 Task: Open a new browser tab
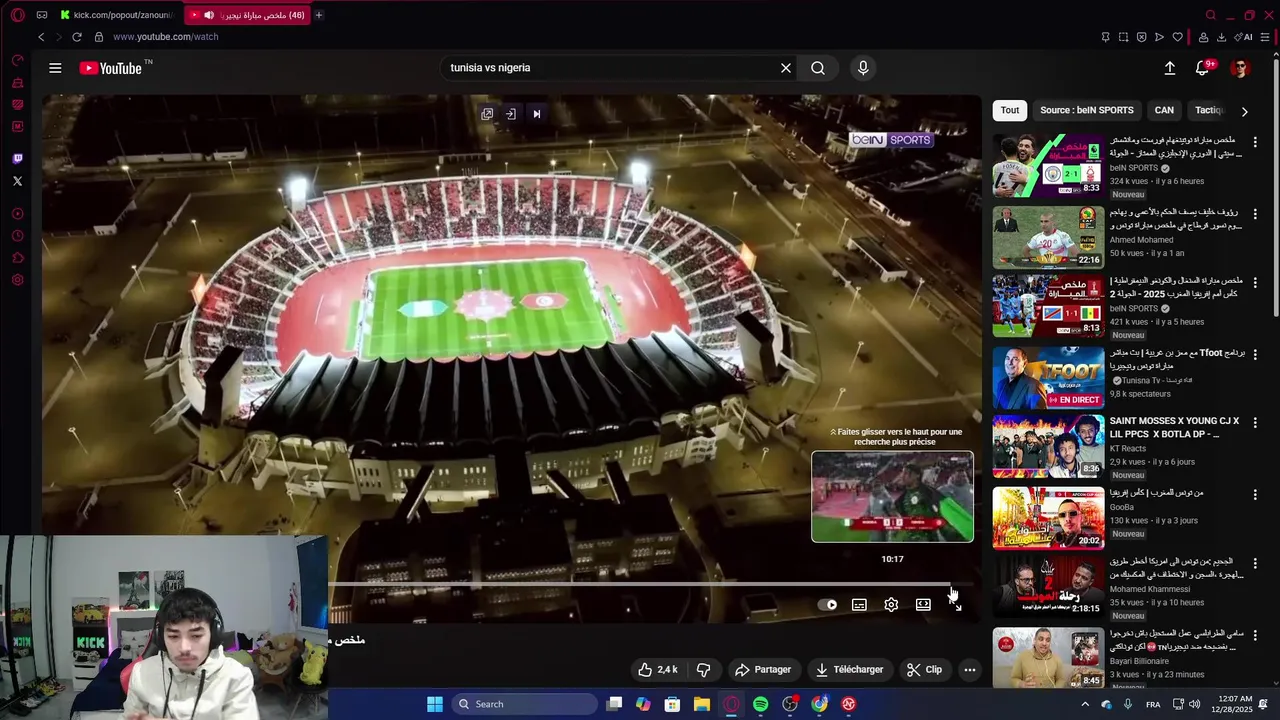[x=319, y=15]
